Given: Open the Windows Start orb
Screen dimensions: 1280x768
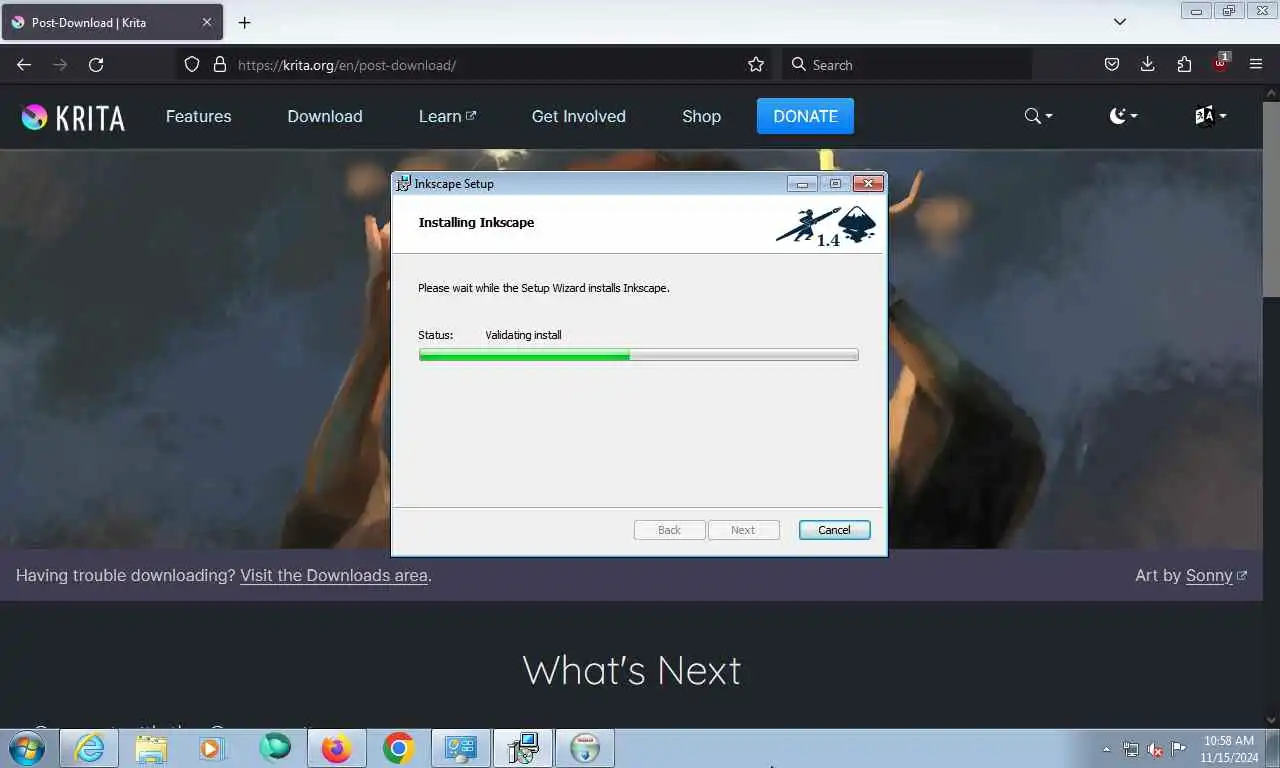Looking at the screenshot, I should point(25,748).
